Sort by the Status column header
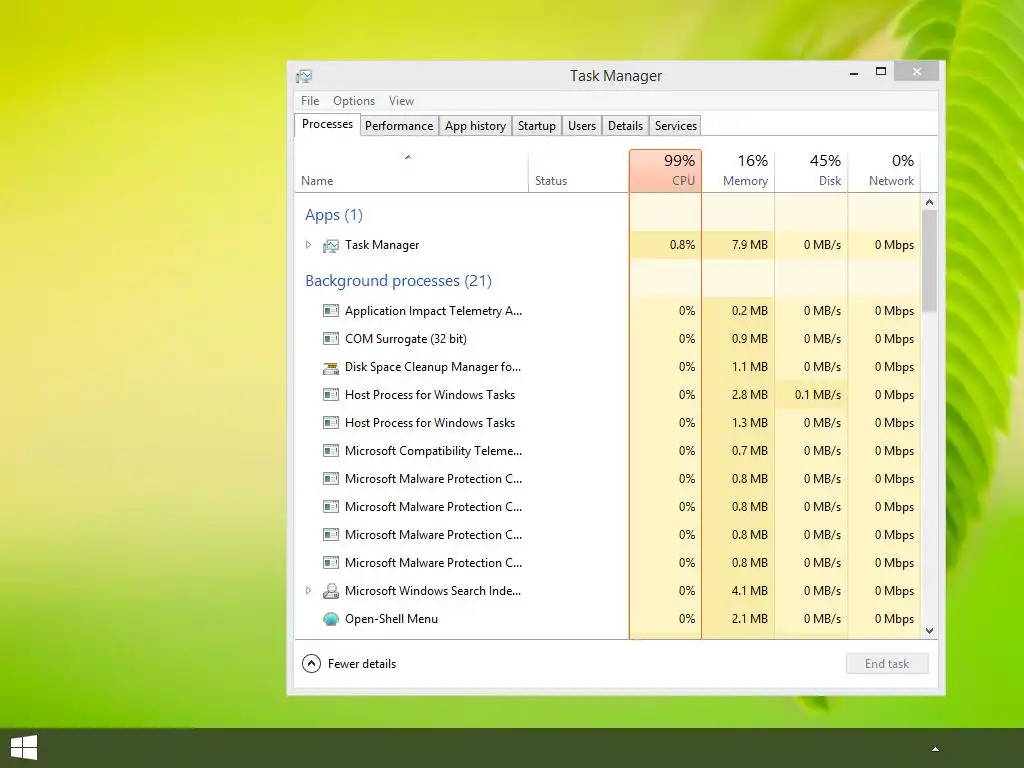The height and width of the screenshot is (768, 1024). (578, 171)
